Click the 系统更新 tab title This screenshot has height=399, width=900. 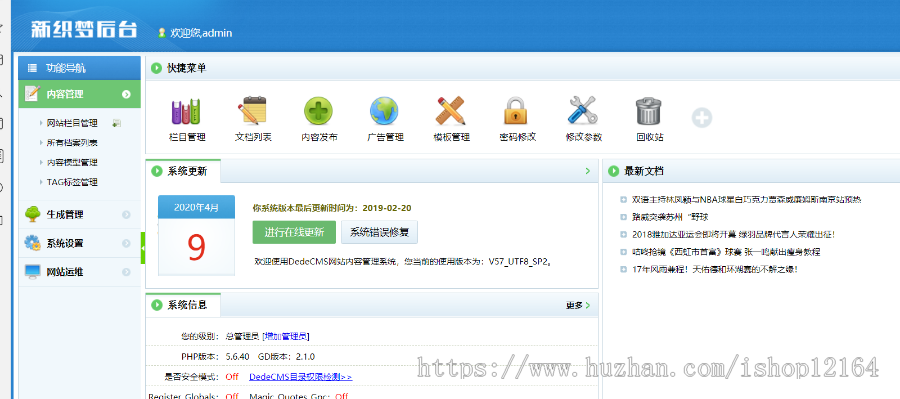(187, 171)
